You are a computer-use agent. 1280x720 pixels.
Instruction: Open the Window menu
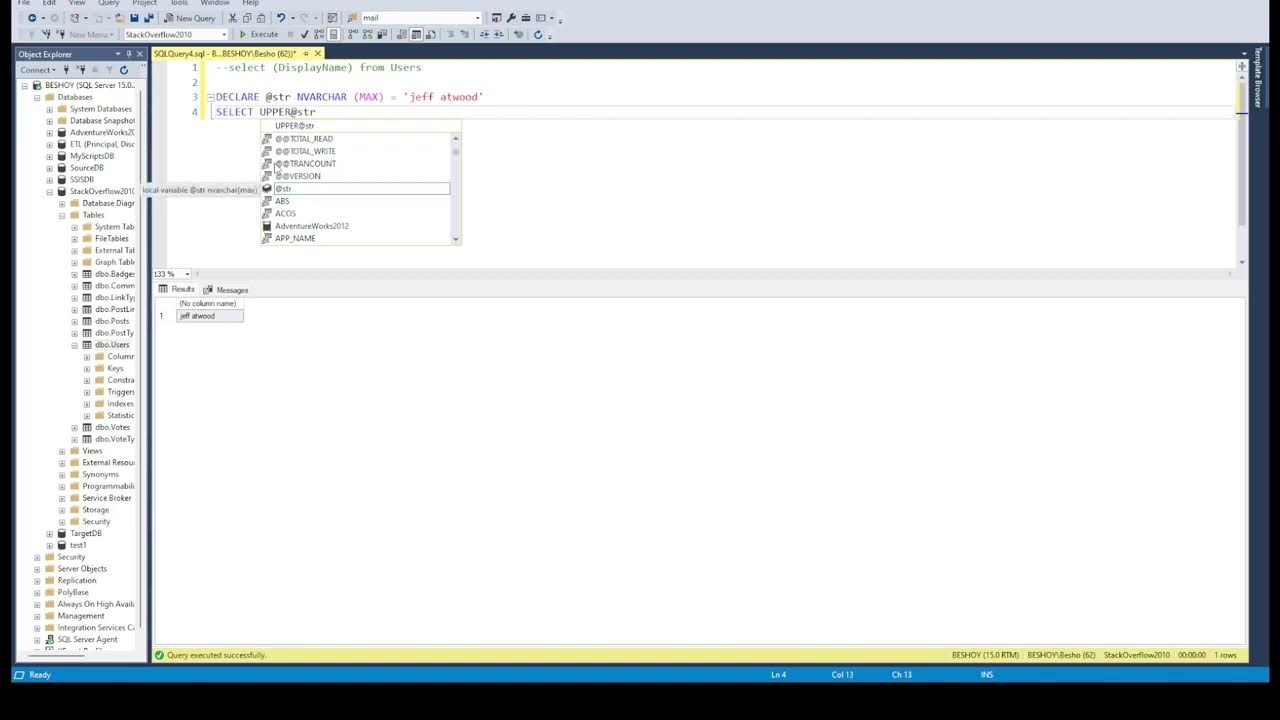pos(215,3)
